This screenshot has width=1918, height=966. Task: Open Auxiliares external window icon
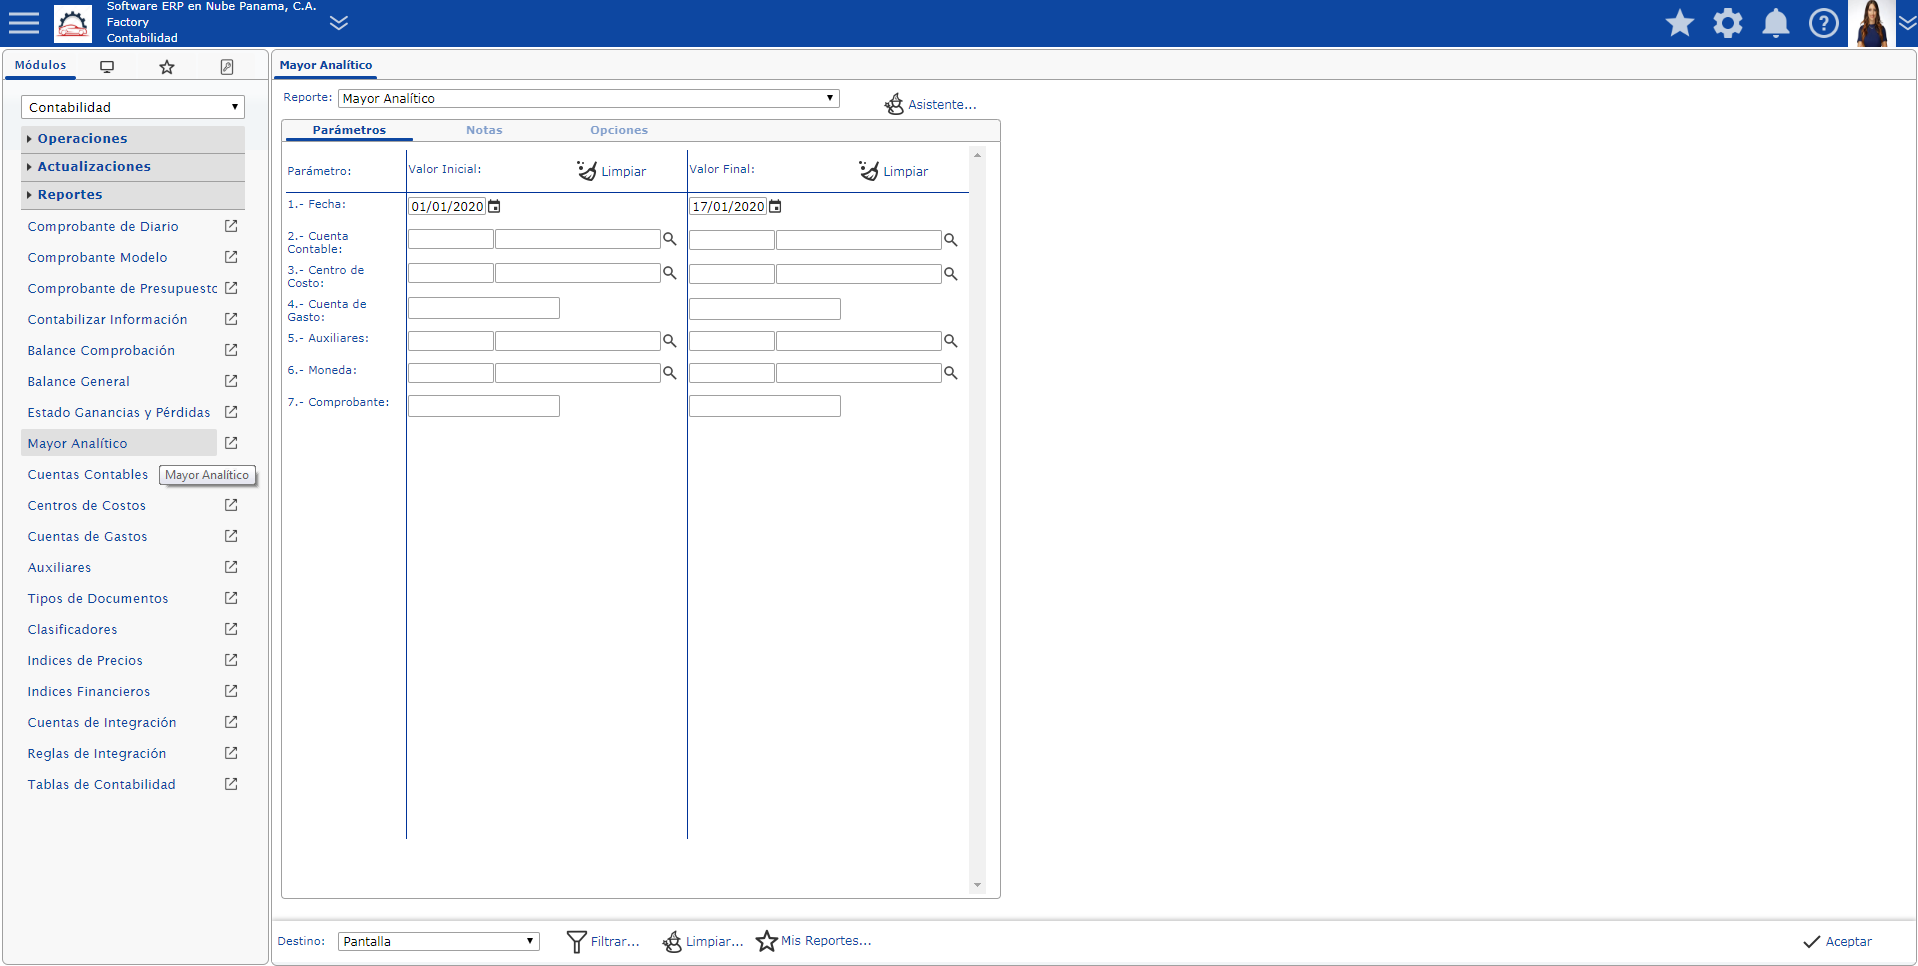coord(231,567)
